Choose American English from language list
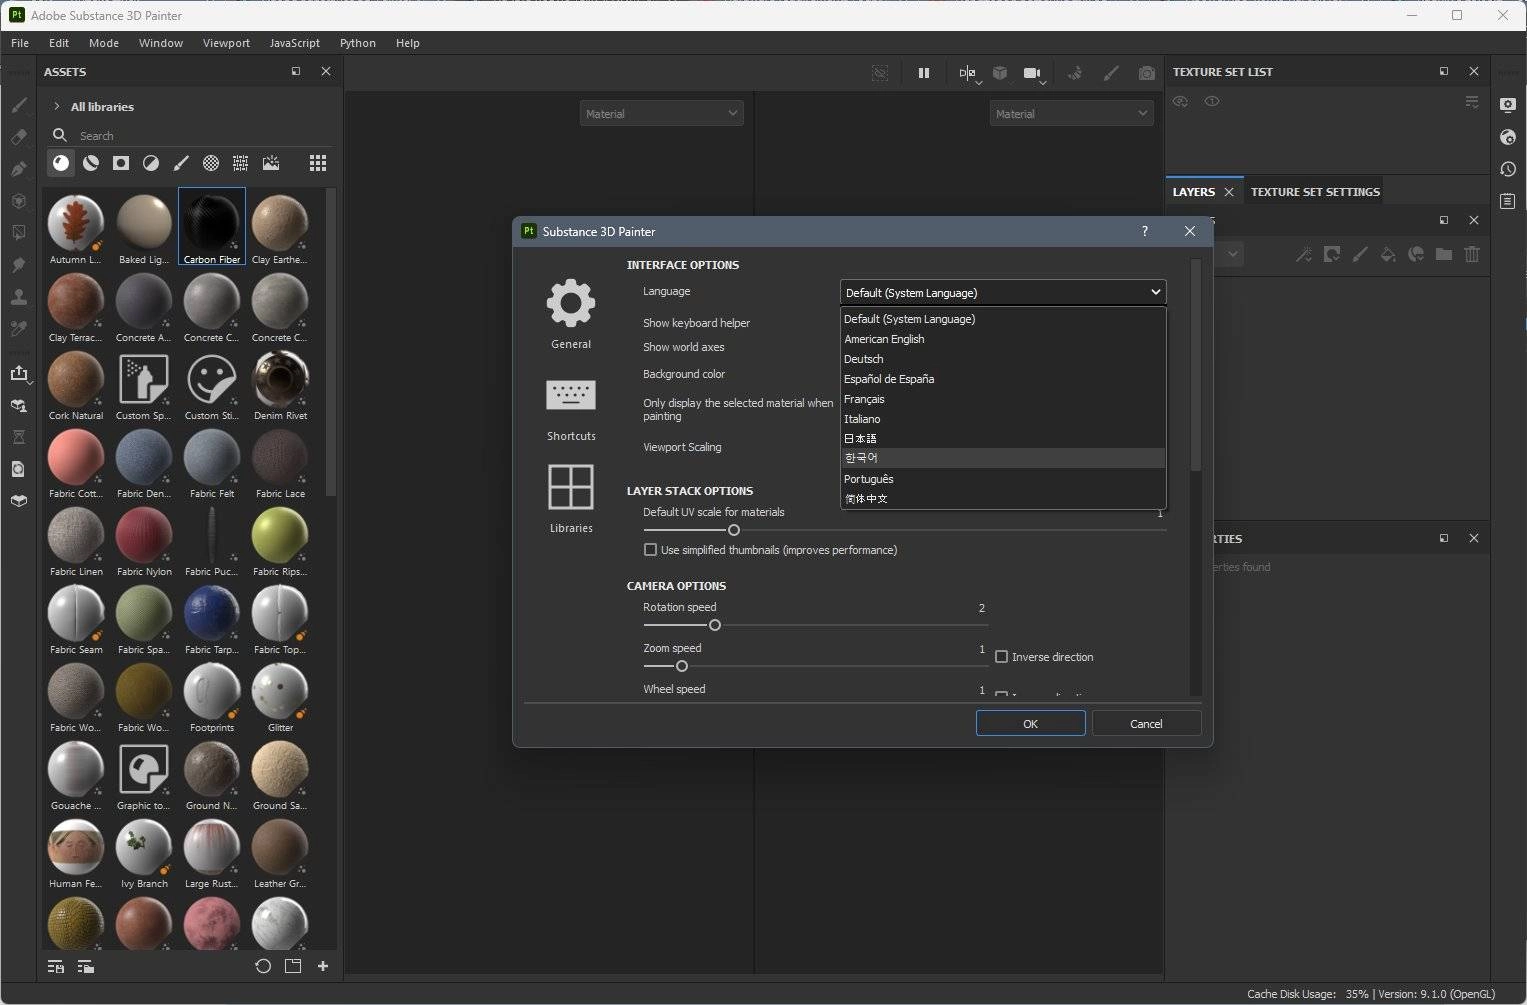 tap(1003, 339)
